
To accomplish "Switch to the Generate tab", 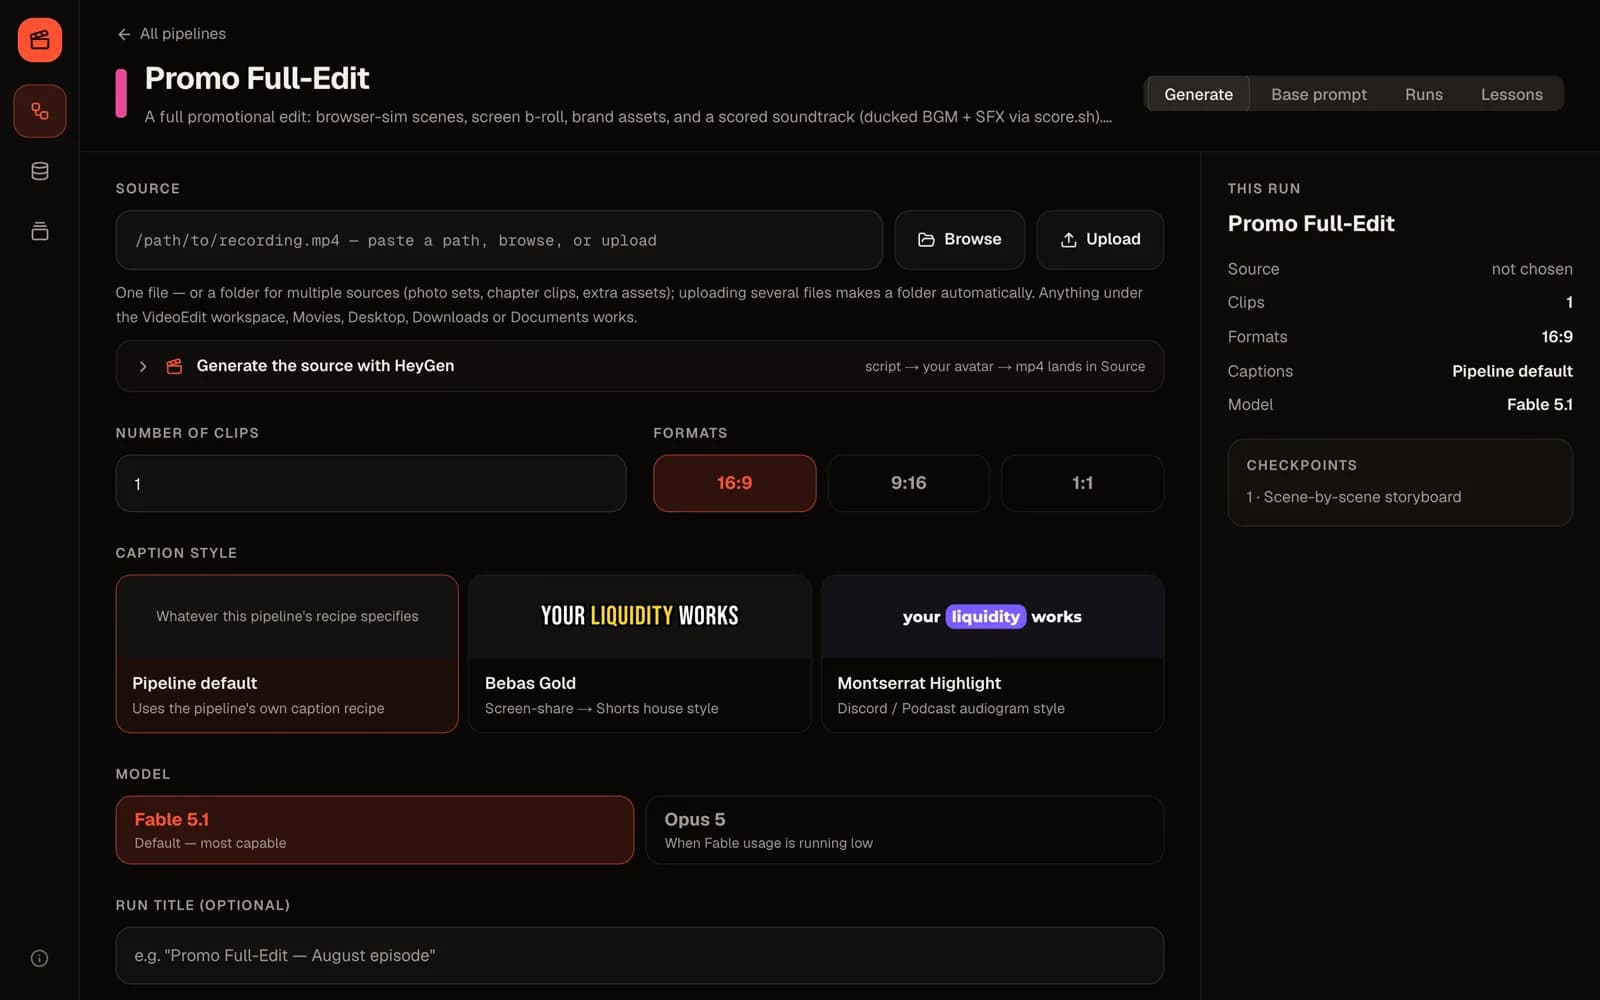I will [1198, 94].
